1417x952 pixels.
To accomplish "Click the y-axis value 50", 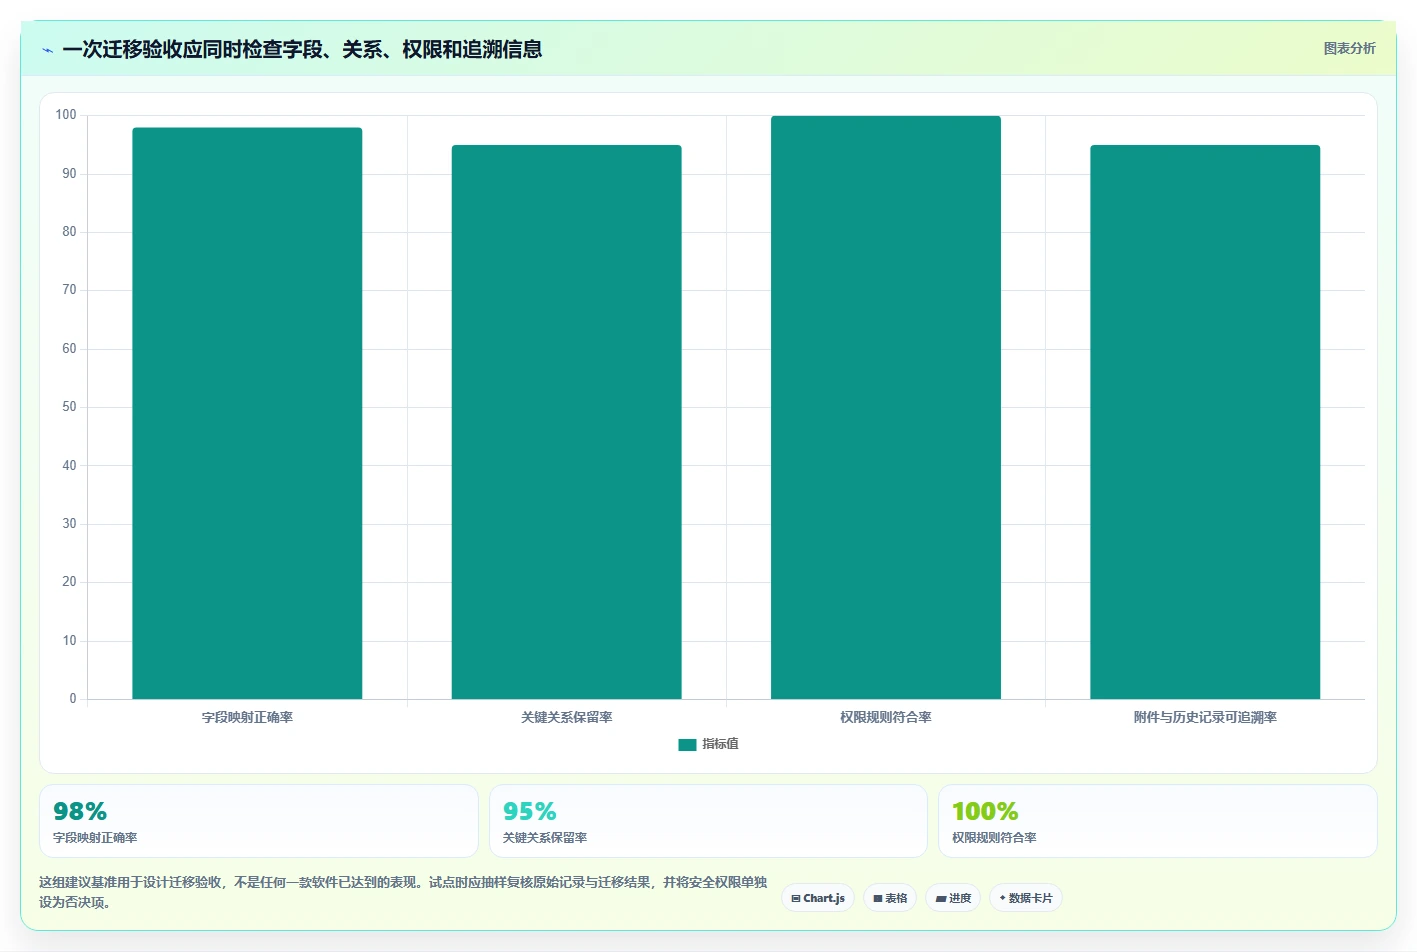I will coord(69,407).
